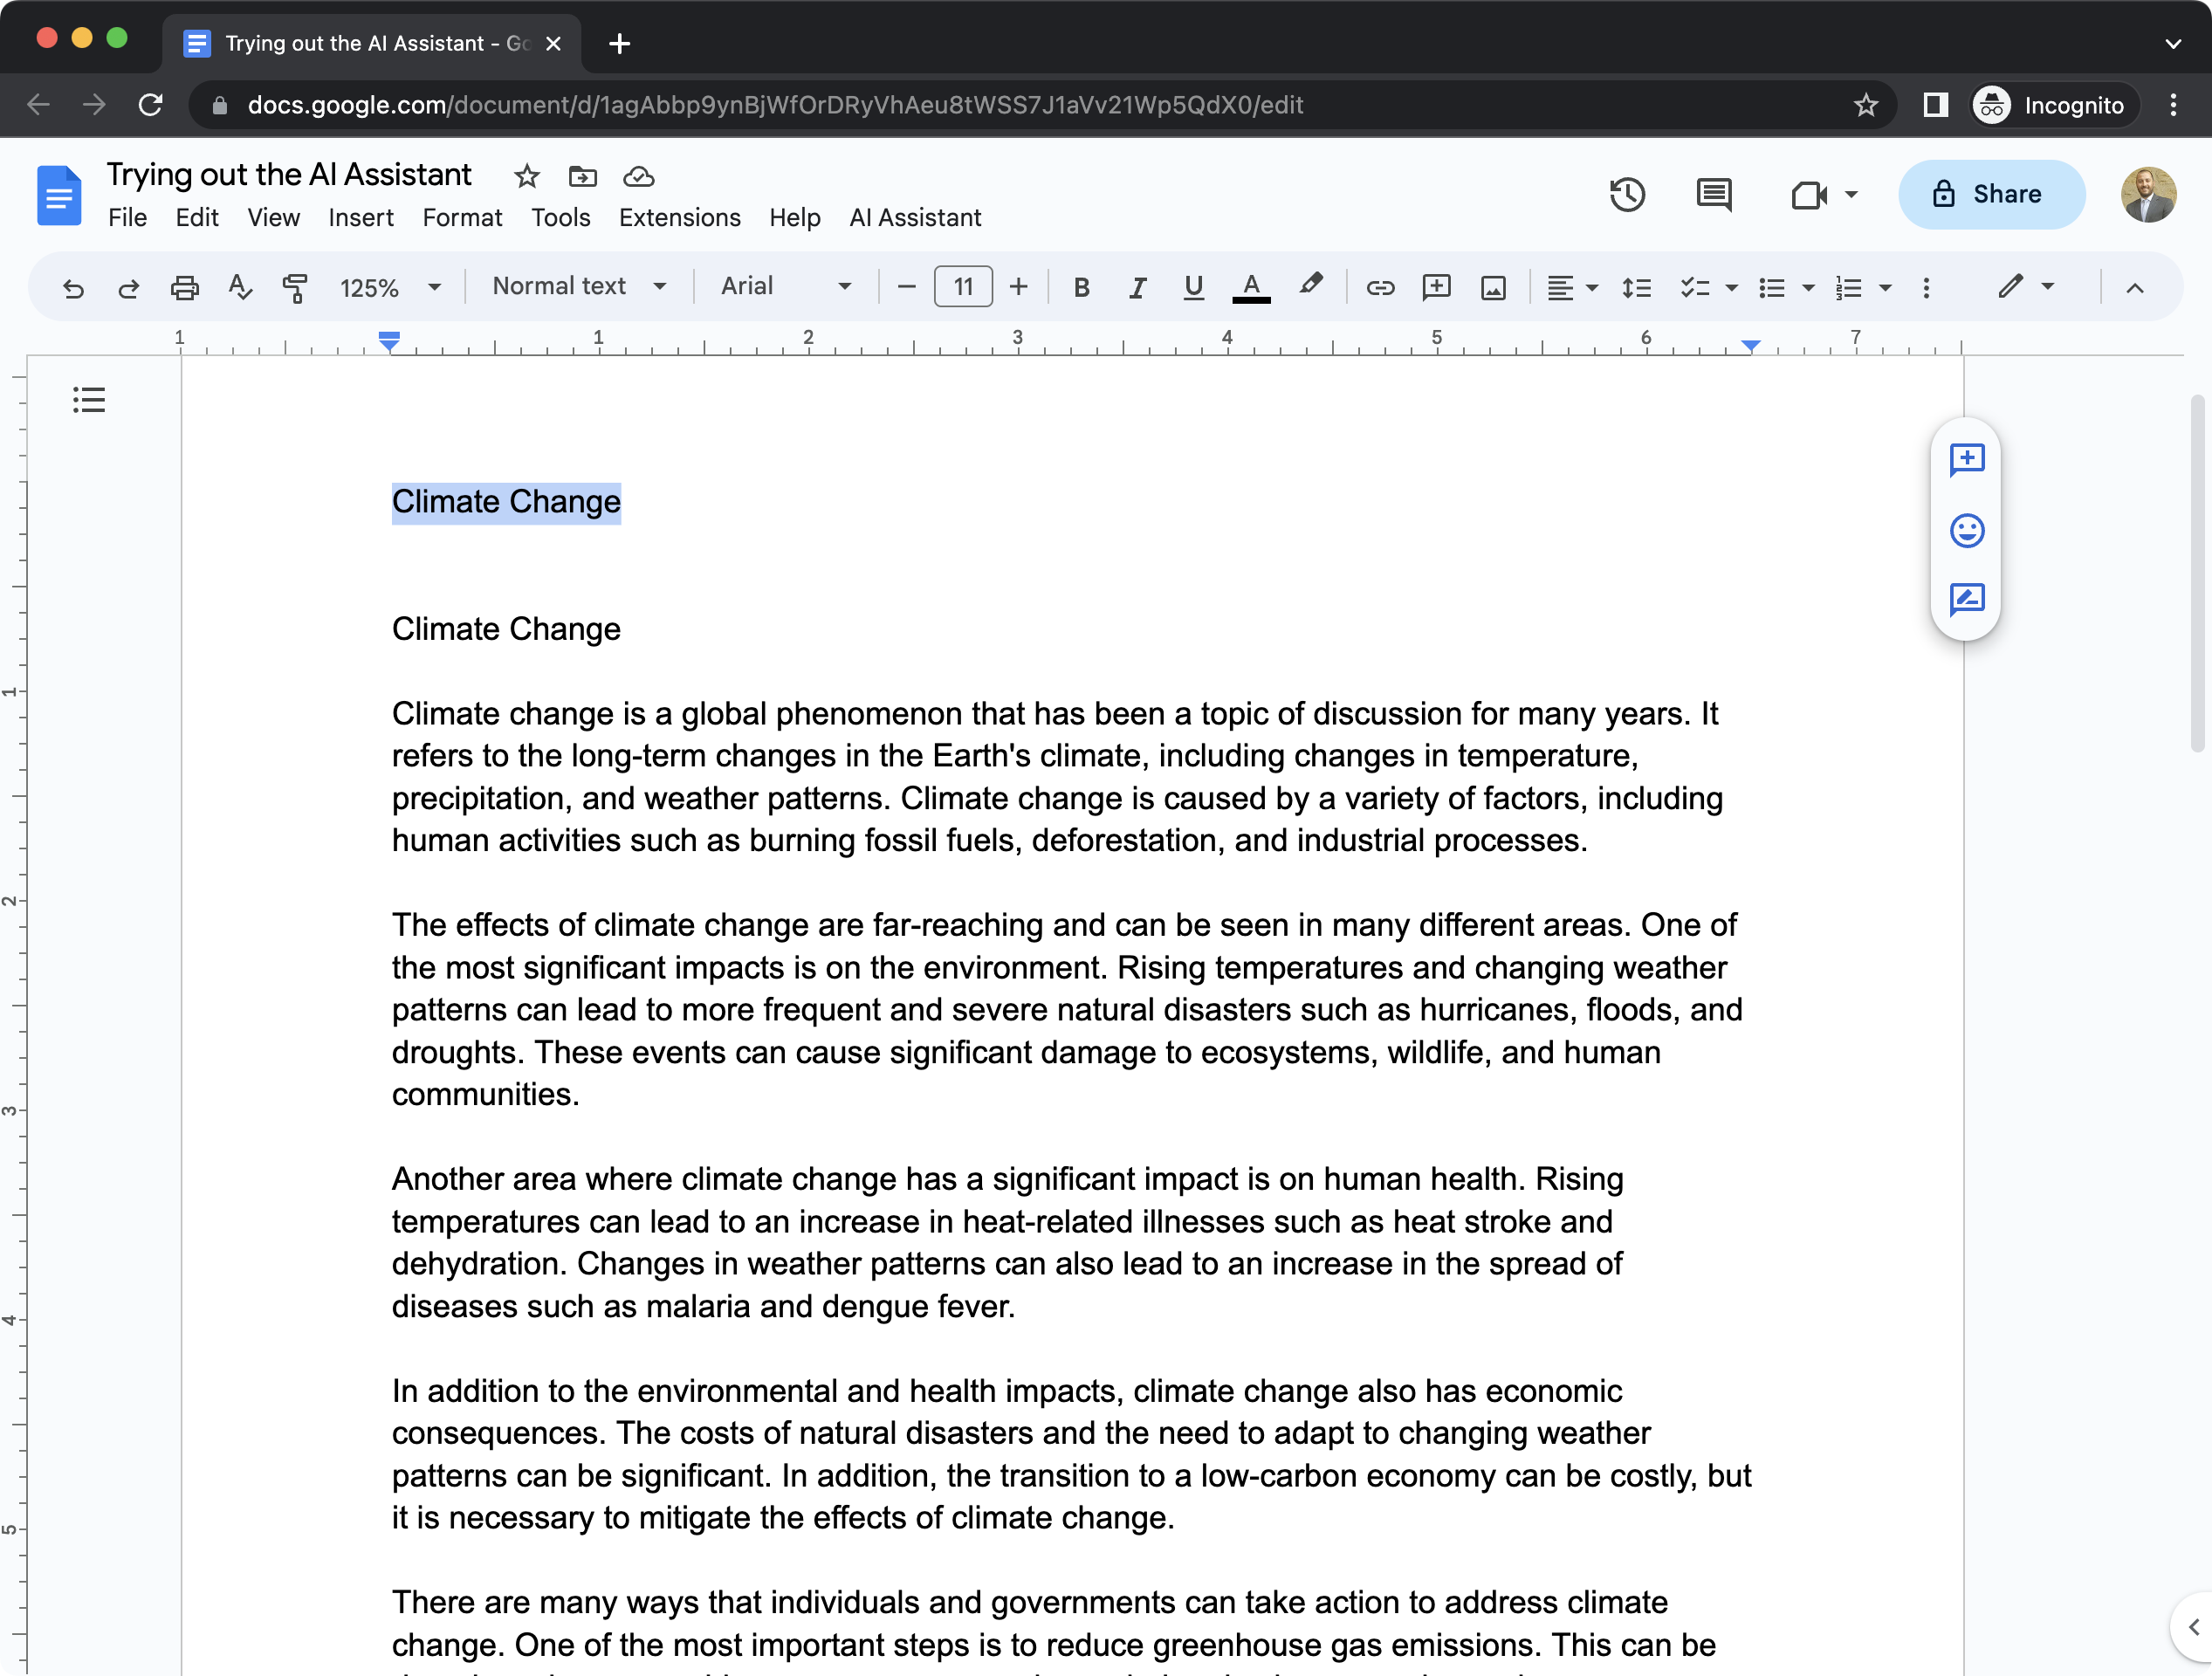Go to Docs home via the blue logo
This screenshot has height=1676, width=2212.
tap(59, 195)
